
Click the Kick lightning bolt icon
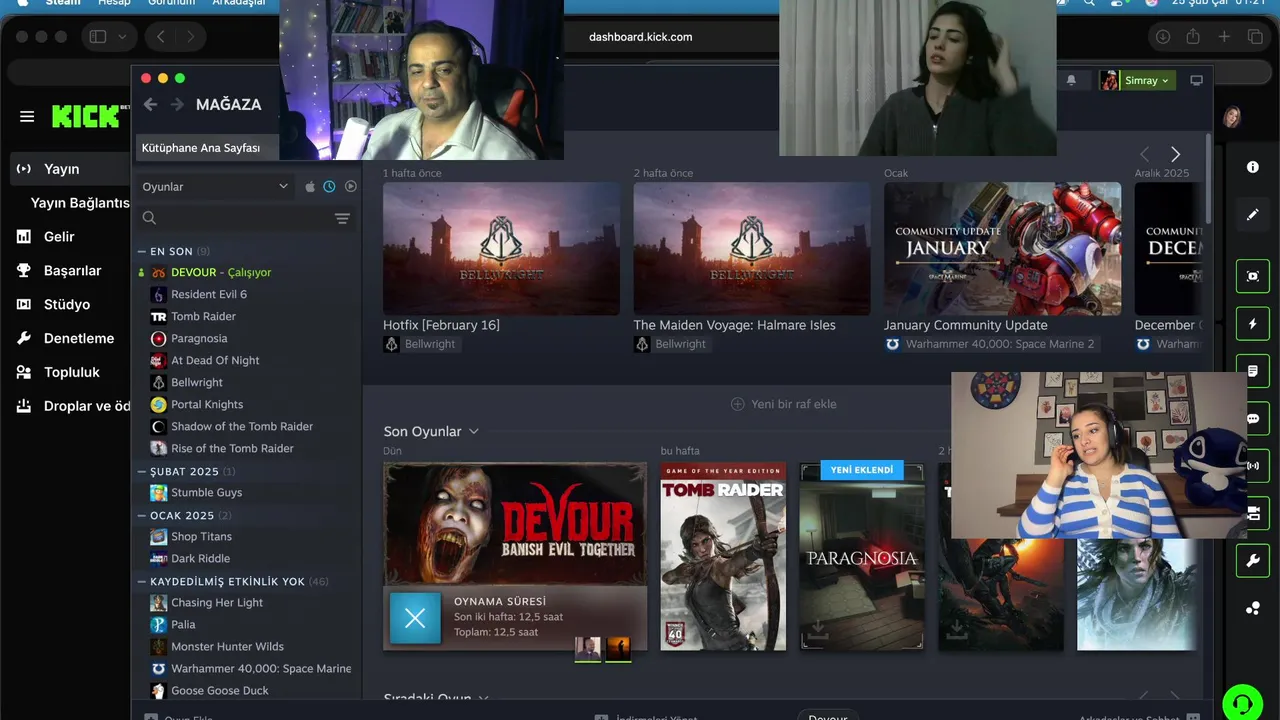click(1252, 324)
